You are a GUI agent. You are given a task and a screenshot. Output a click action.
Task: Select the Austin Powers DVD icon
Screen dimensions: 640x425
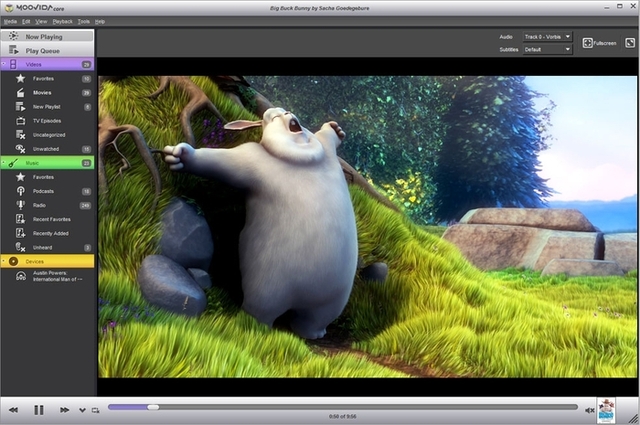pos(21,276)
